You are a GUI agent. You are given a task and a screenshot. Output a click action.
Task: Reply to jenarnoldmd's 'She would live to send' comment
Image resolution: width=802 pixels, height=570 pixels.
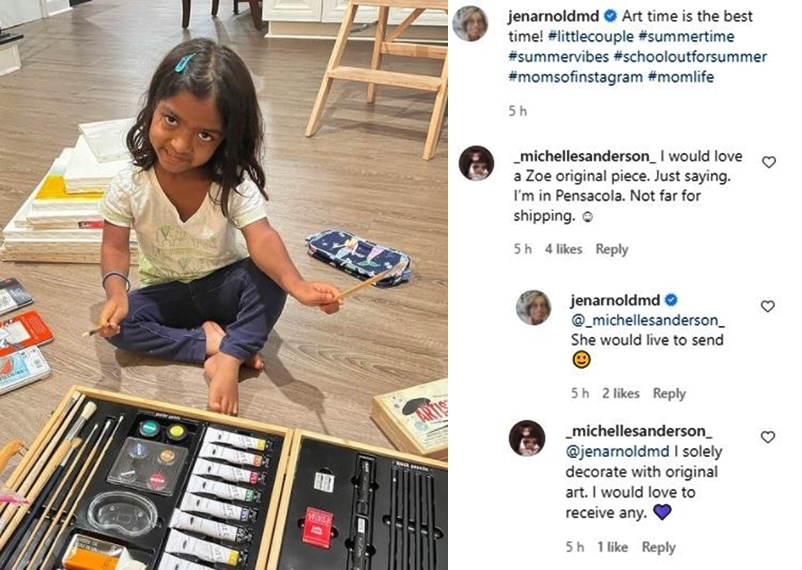669,393
